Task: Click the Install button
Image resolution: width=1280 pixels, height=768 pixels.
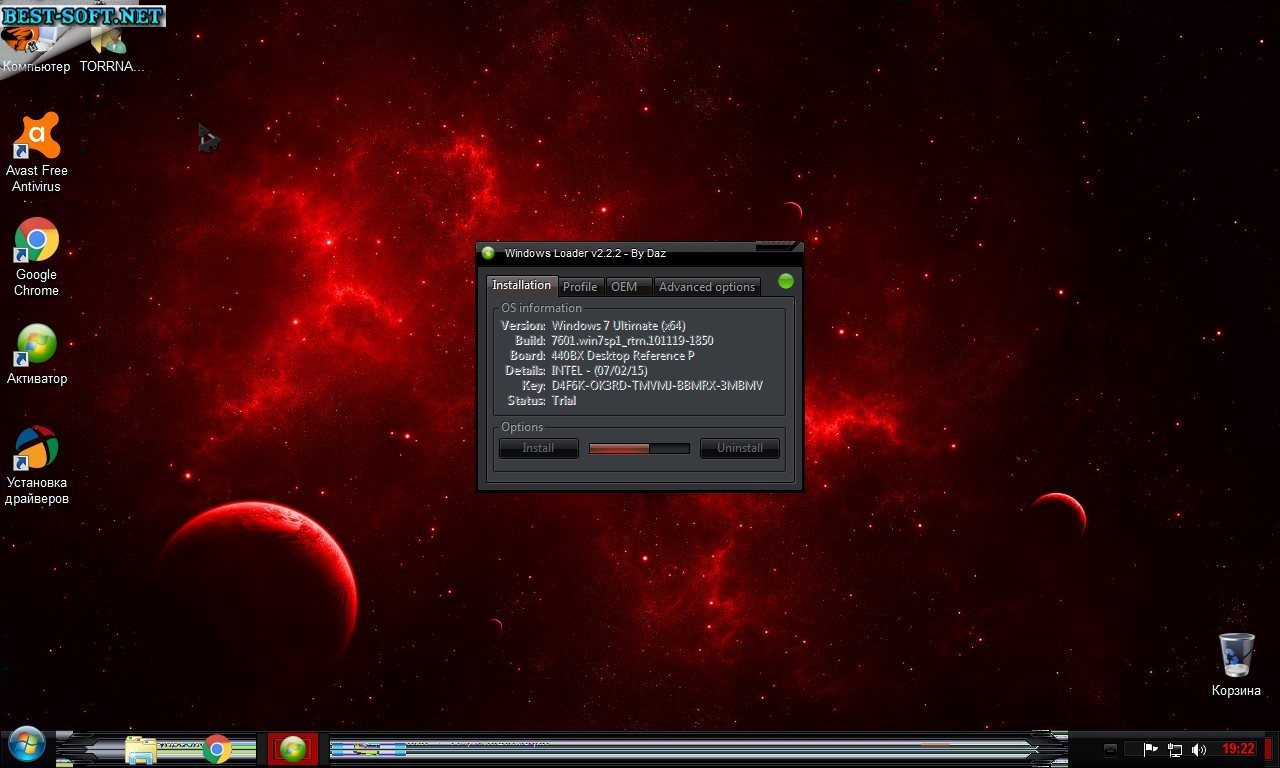Action: [x=538, y=448]
